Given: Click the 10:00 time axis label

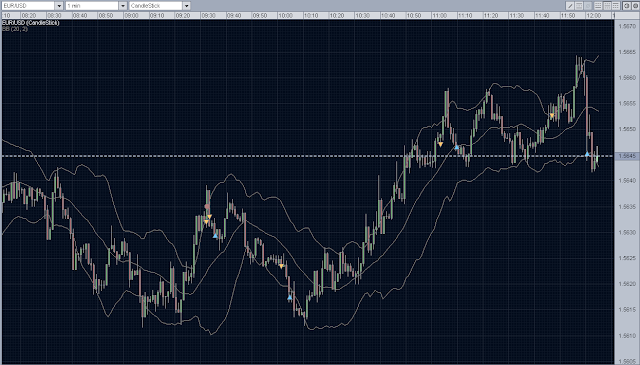Looking at the screenshot, I should (285, 16).
